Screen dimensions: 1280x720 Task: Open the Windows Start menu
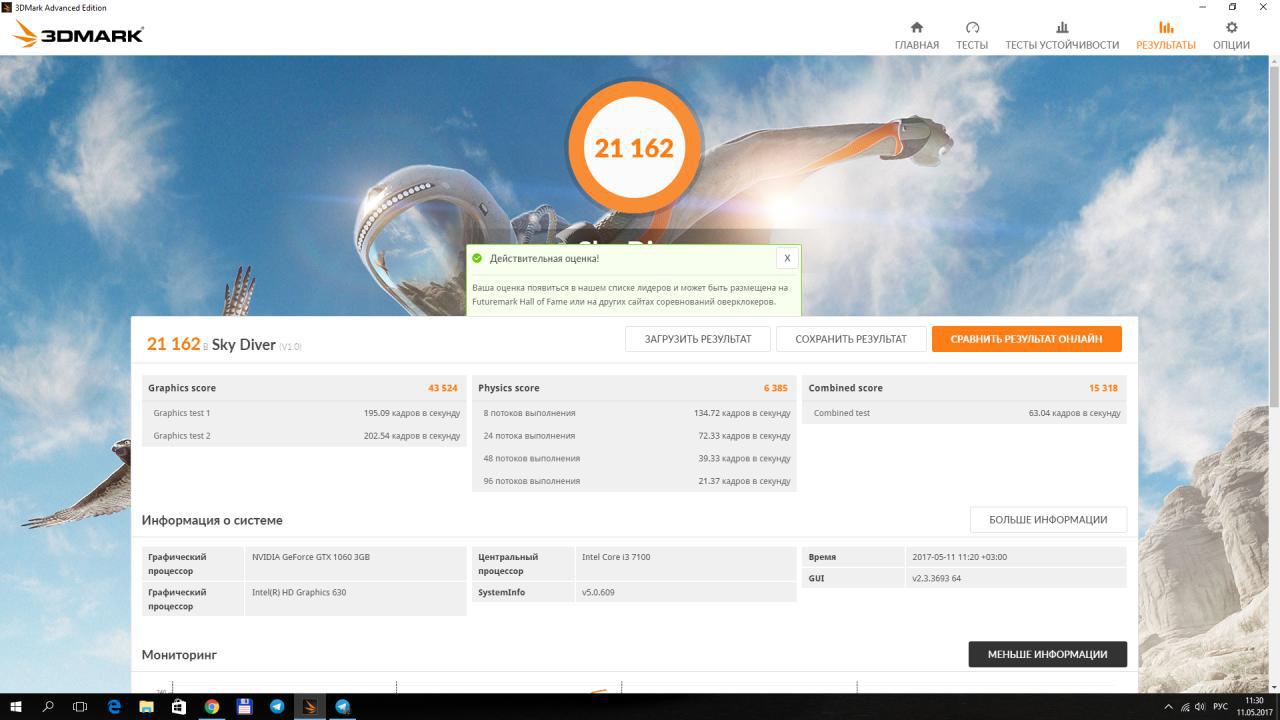(x=16, y=706)
